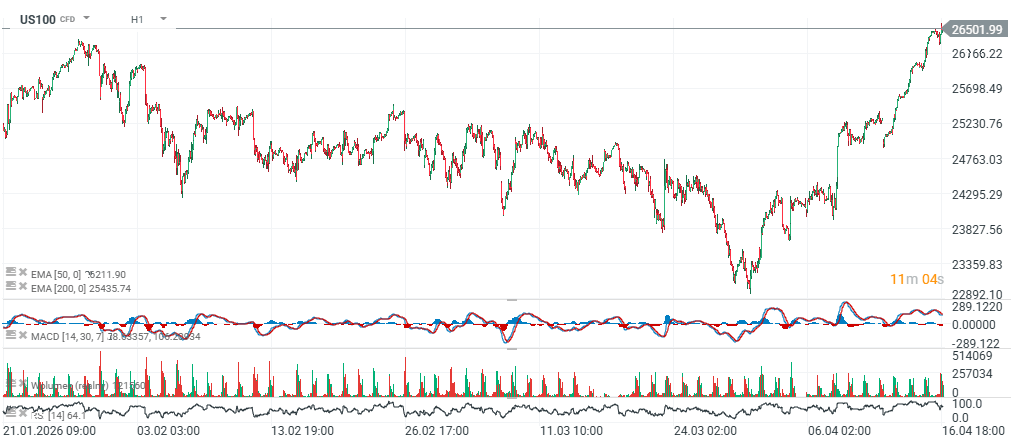Remove the MACD indicator panel
The width and height of the screenshot is (1013, 447).
22,336
